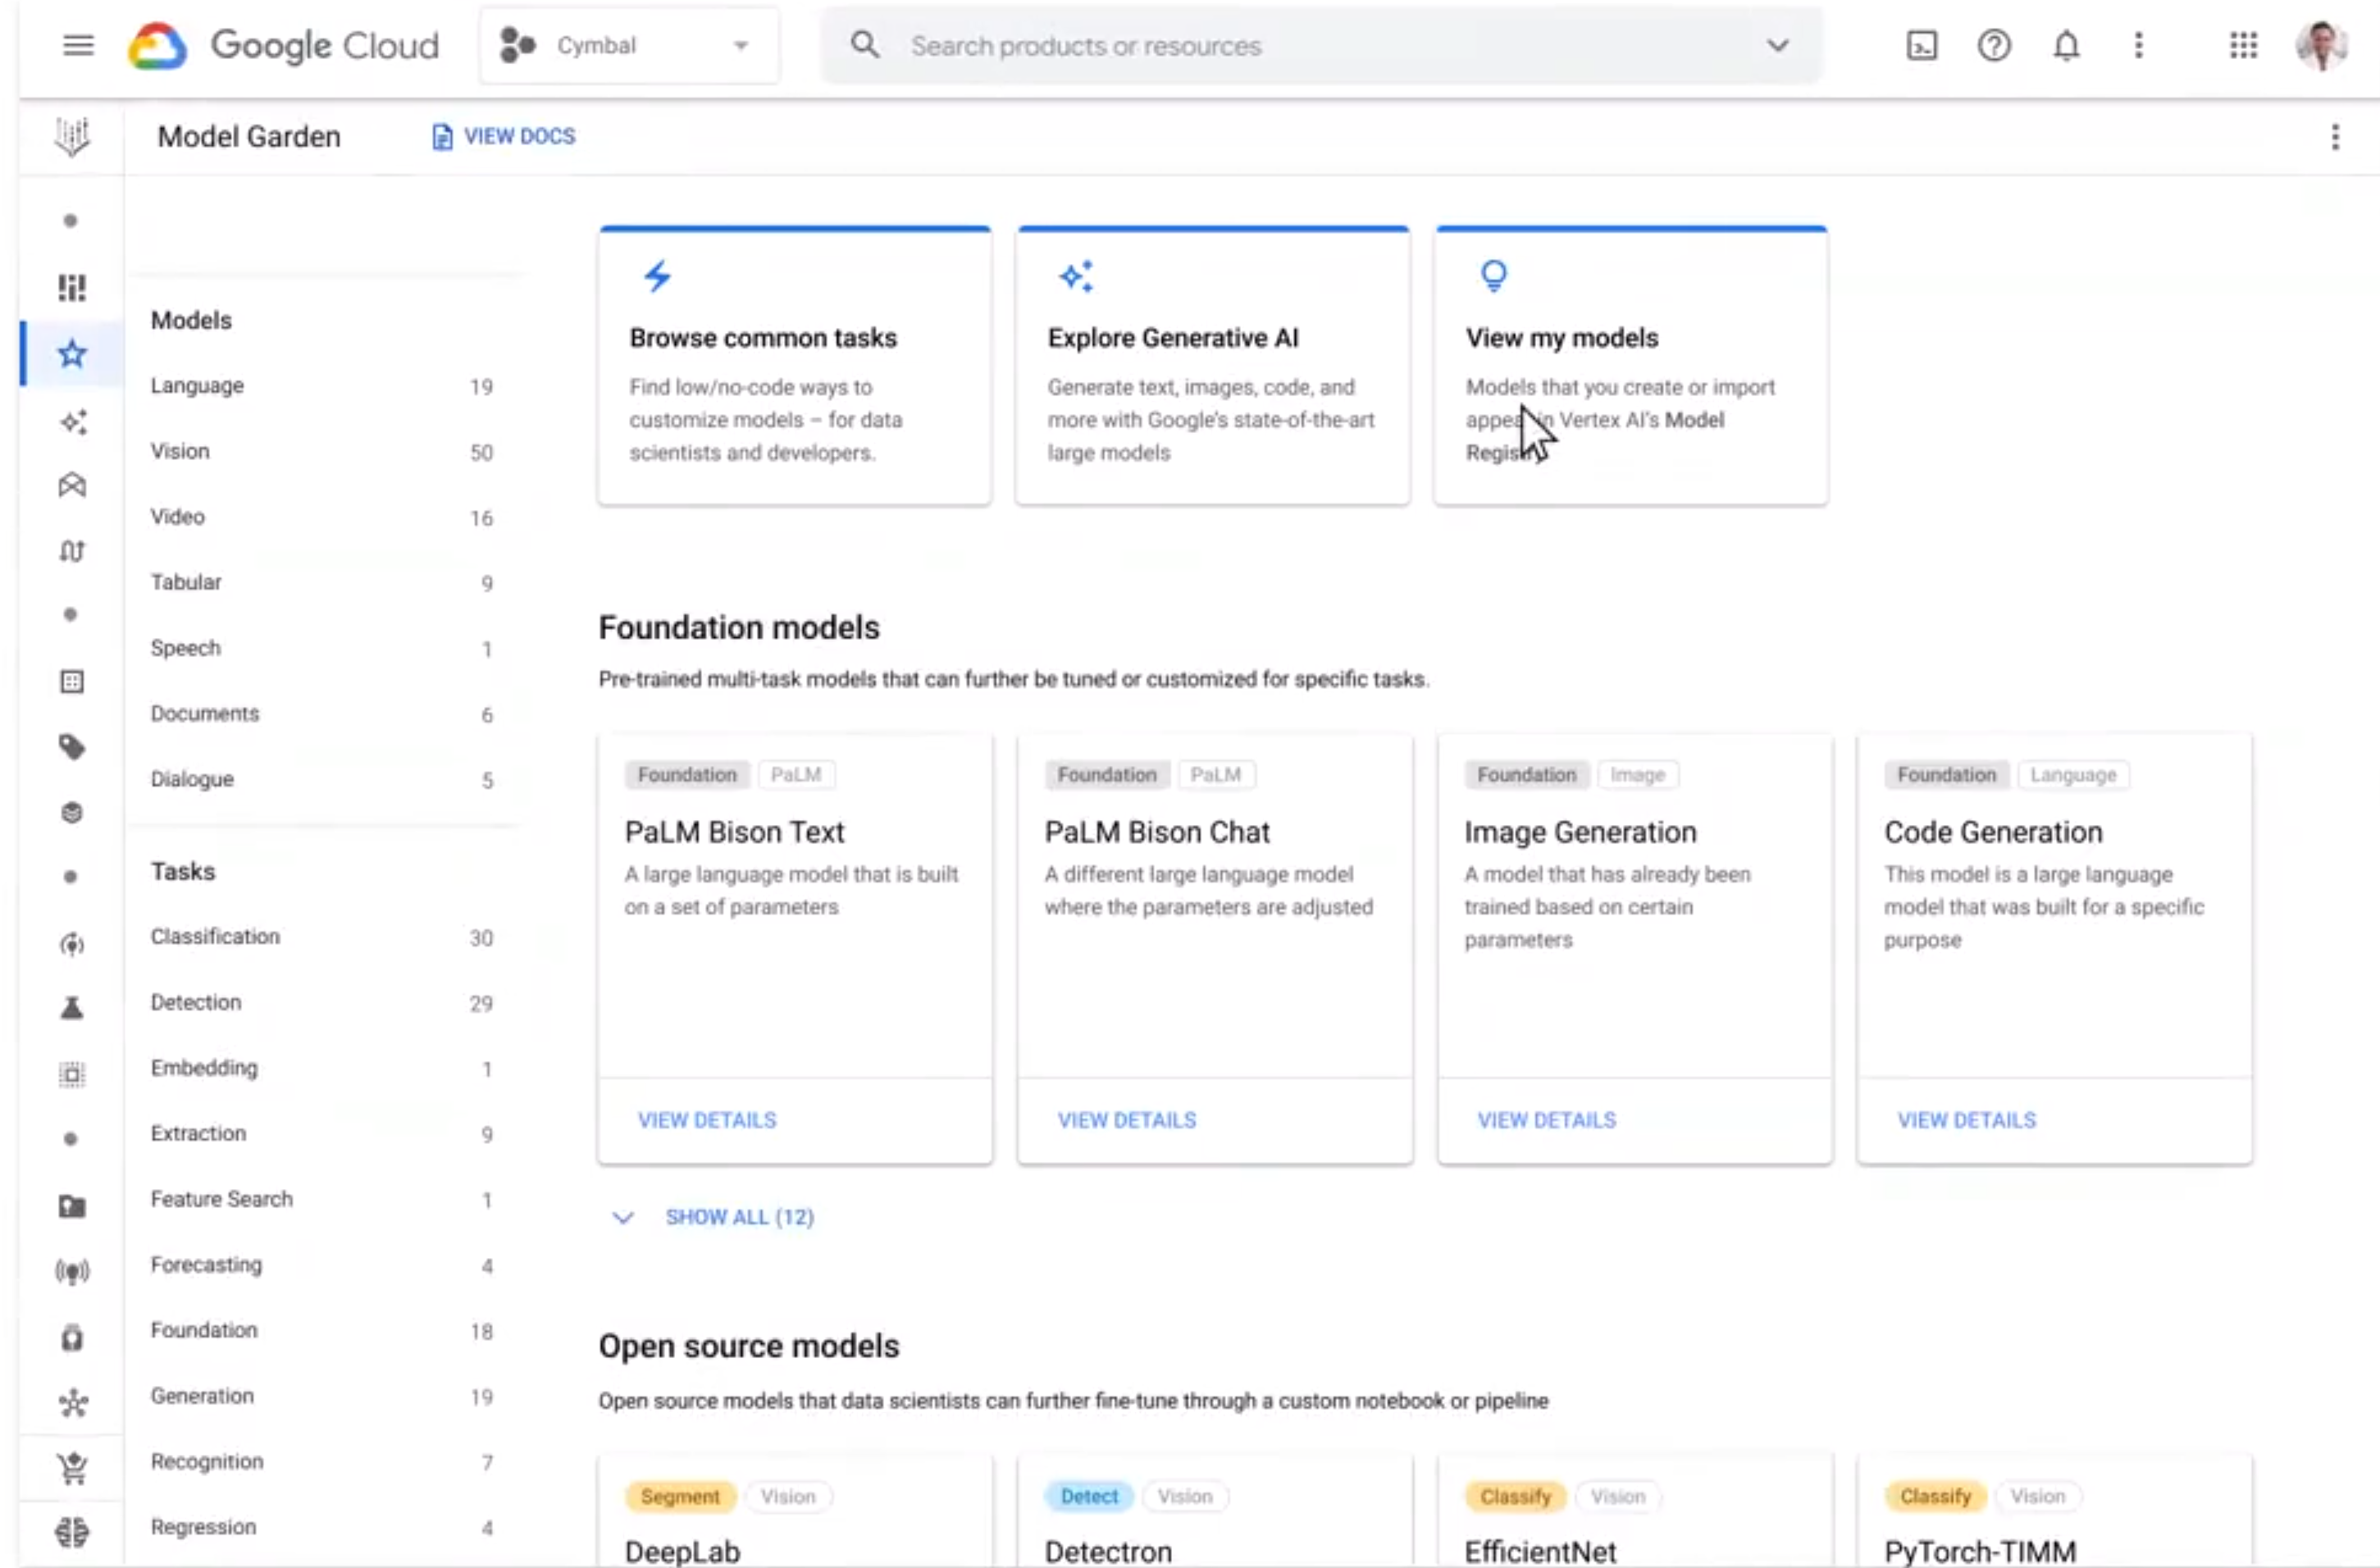Image resolution: width=2380 pixels, height=1568 pixels.
Task: Filter models by Tabular
Action: [x=322, y=582]
